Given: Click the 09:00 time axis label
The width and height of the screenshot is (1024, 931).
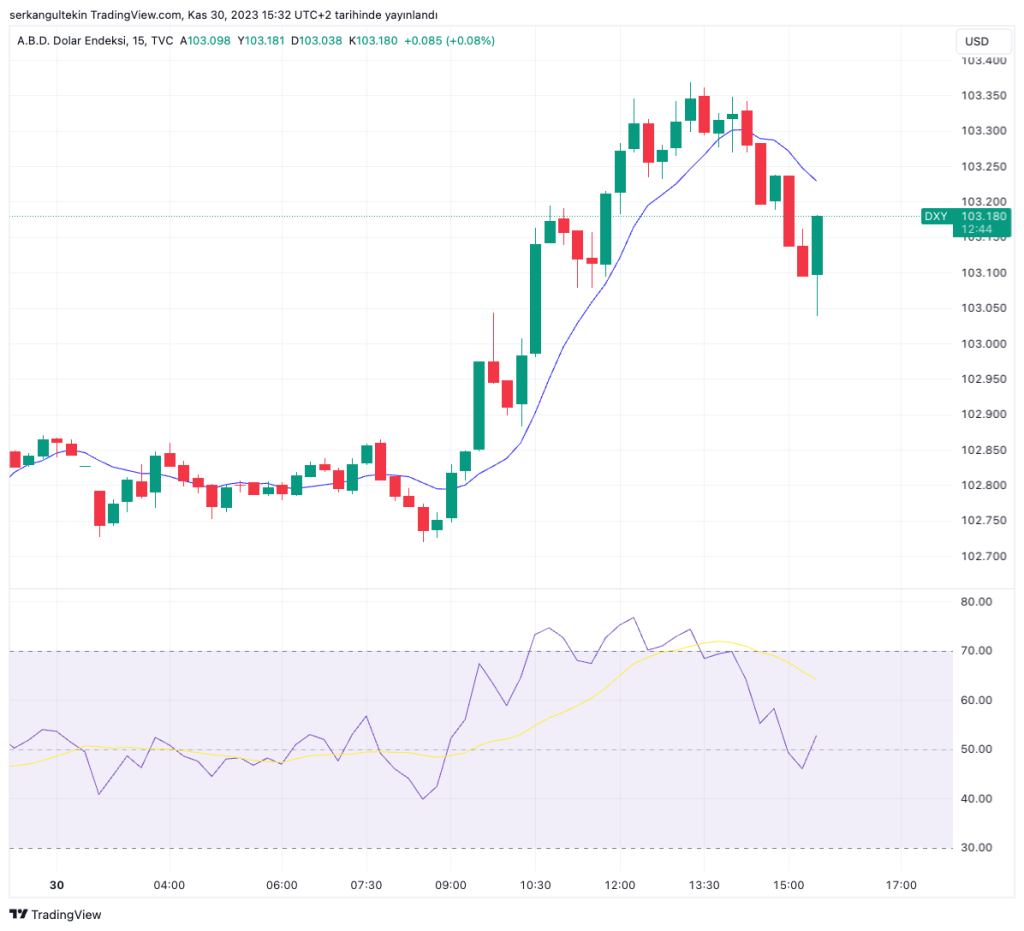Looking at the screenshot, I should pos(451,885).
